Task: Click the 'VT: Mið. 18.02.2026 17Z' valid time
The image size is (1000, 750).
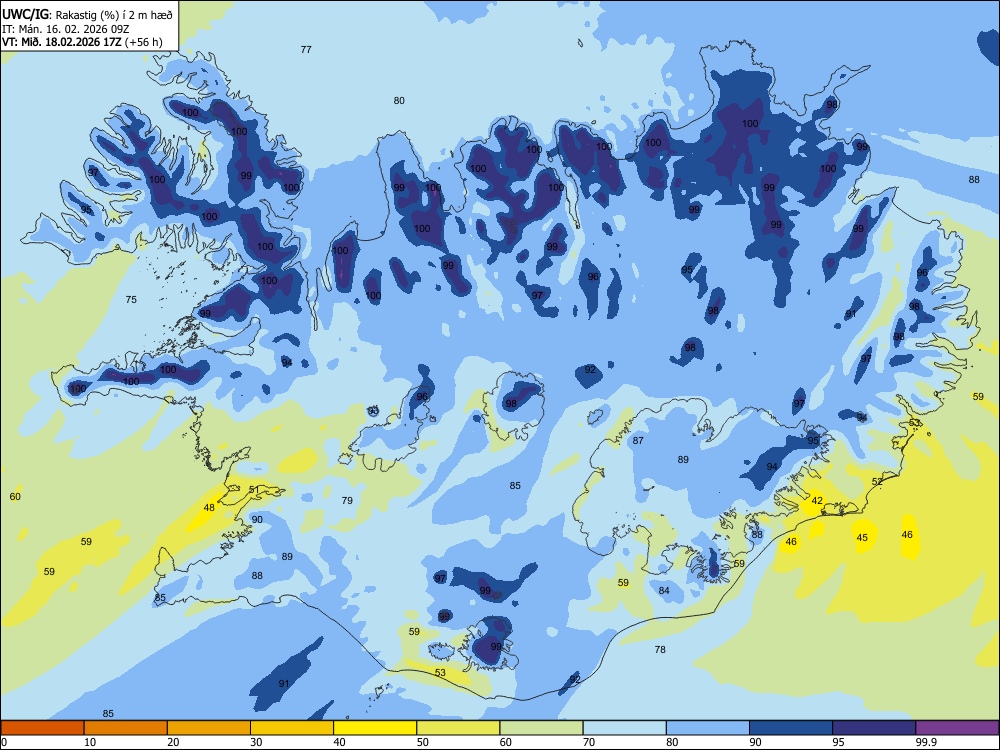Action: [x=61, y=42]
